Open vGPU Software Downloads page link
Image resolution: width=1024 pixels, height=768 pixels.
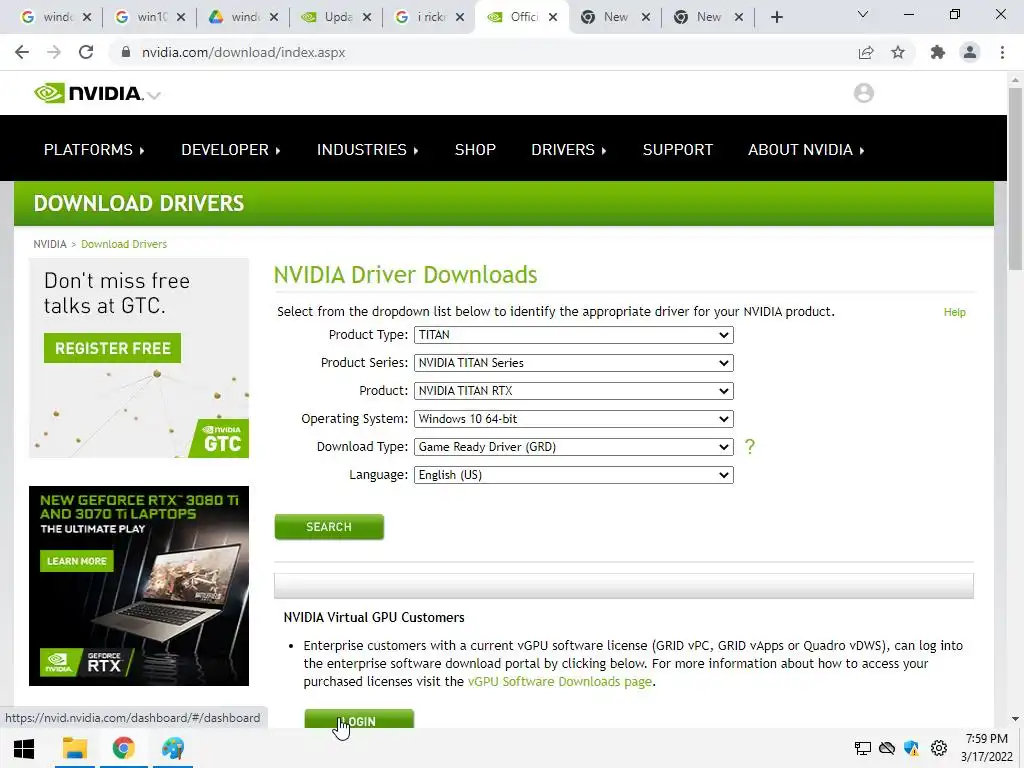pyautogui.click(x=560, y=682)
